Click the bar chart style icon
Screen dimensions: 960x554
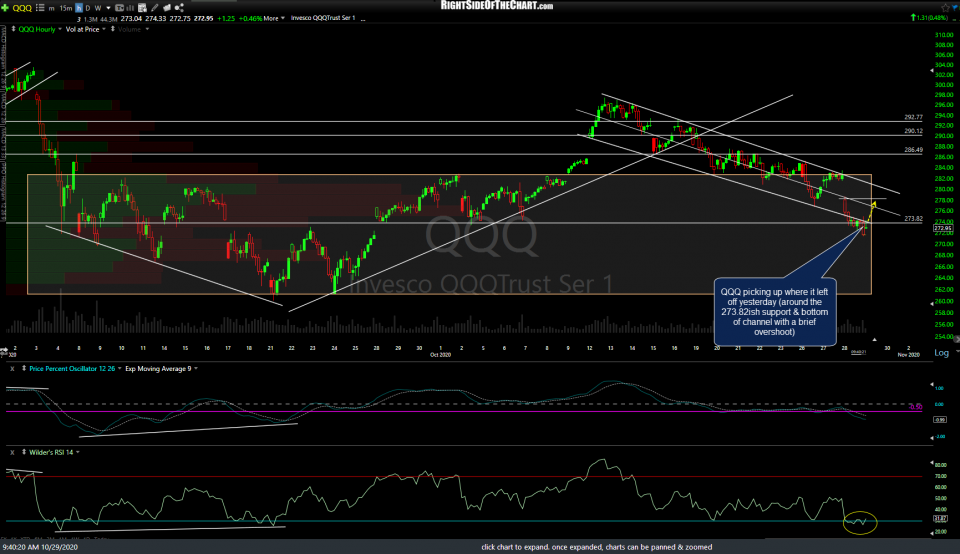[x=130, y=8]
